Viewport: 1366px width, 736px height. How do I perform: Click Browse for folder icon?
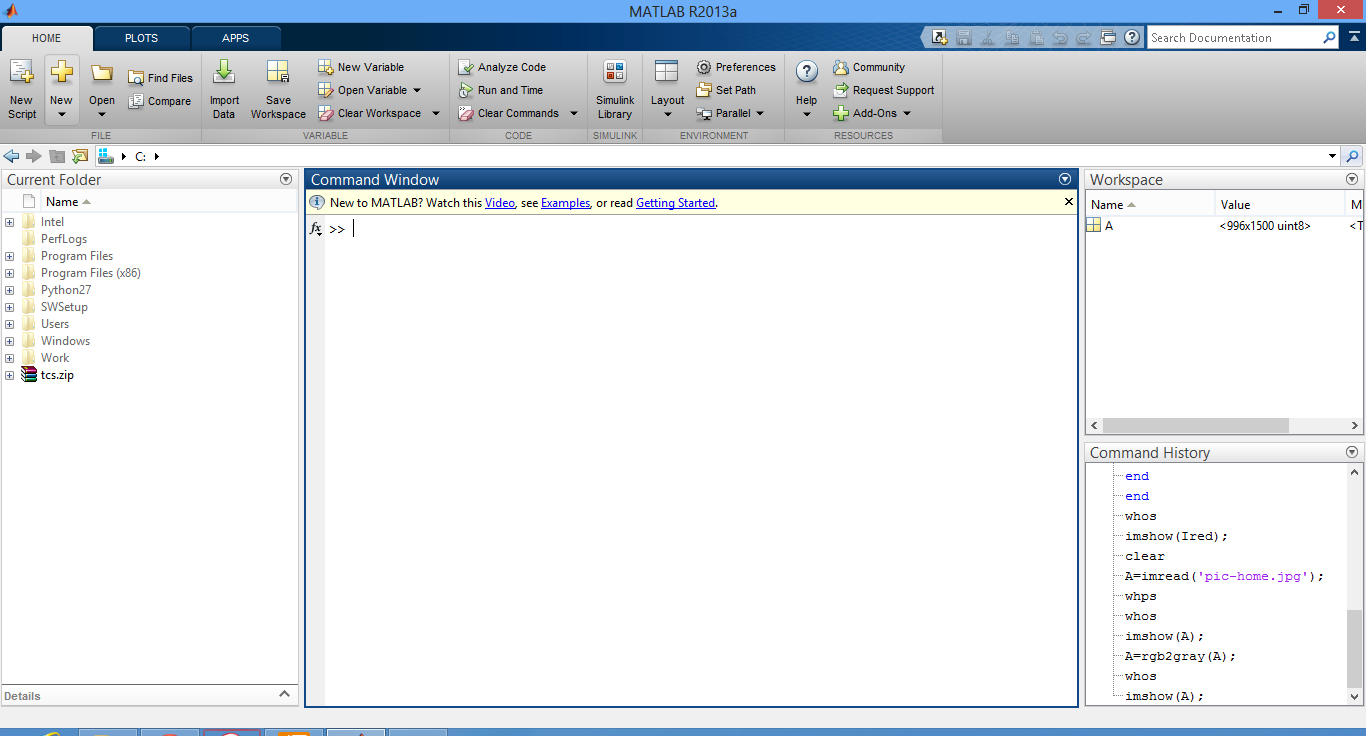coord(80,156)
